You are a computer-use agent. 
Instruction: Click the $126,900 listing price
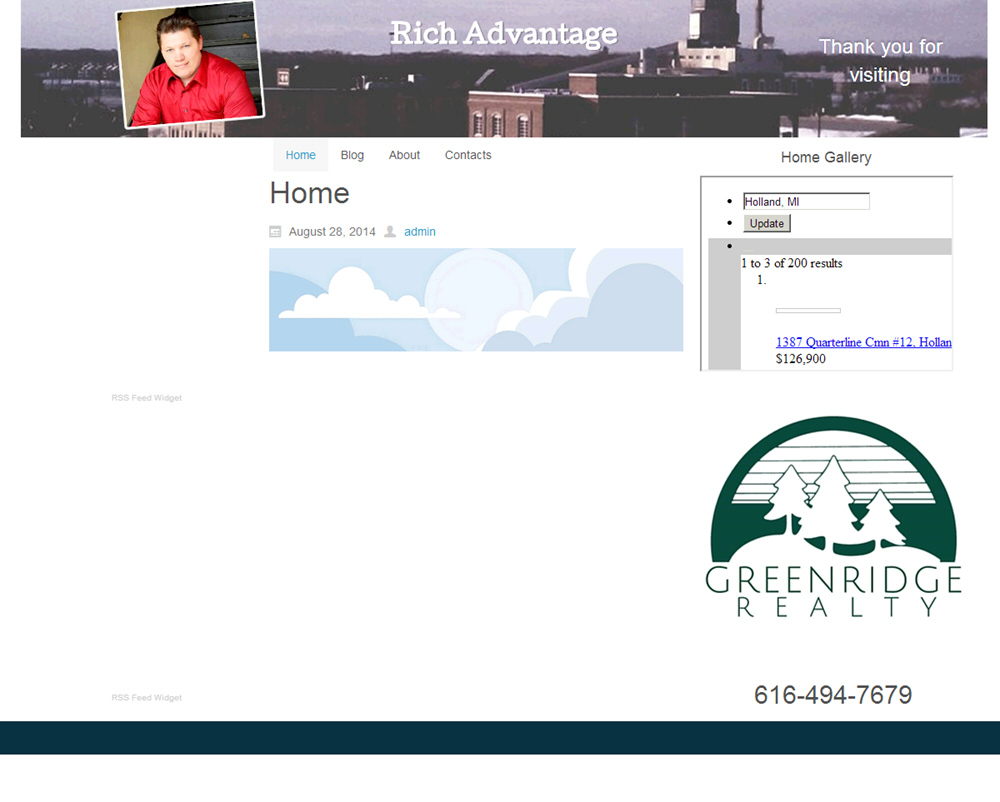[800, 359]
